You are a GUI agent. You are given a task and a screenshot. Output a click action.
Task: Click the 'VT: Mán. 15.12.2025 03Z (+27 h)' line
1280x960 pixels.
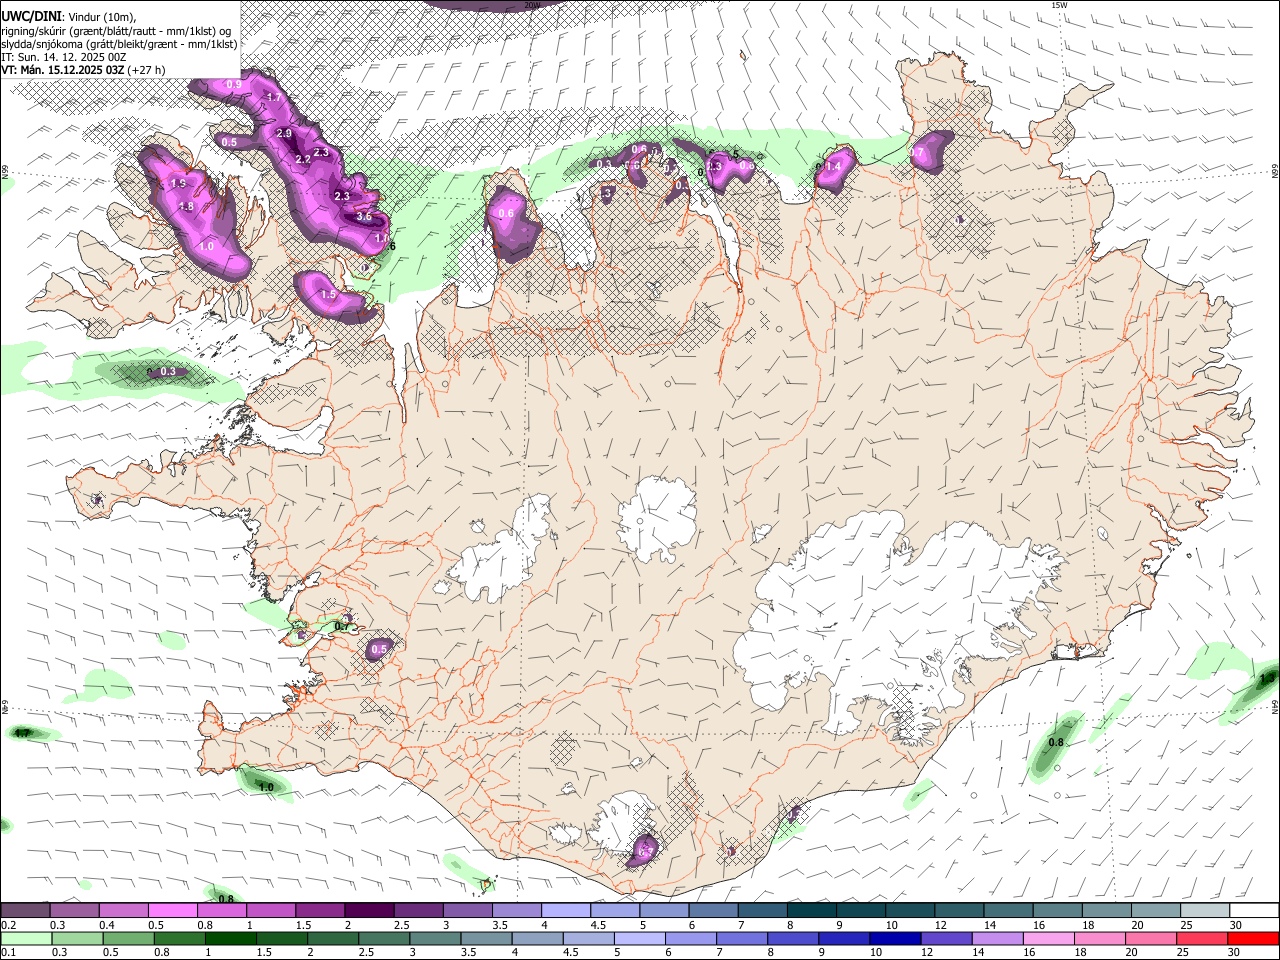[x=83, y=70]
